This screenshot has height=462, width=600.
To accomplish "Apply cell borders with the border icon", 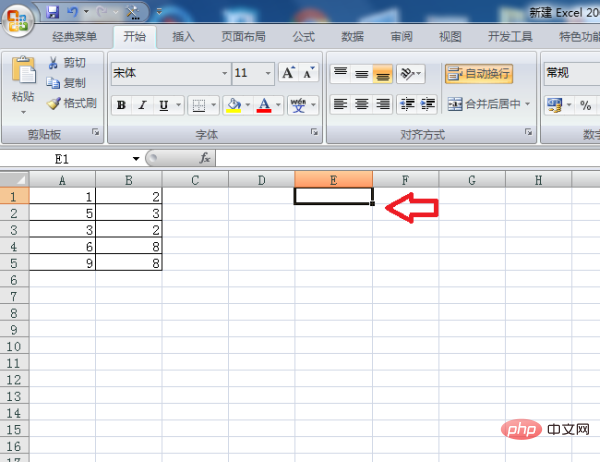I will [x=199, y=105].
